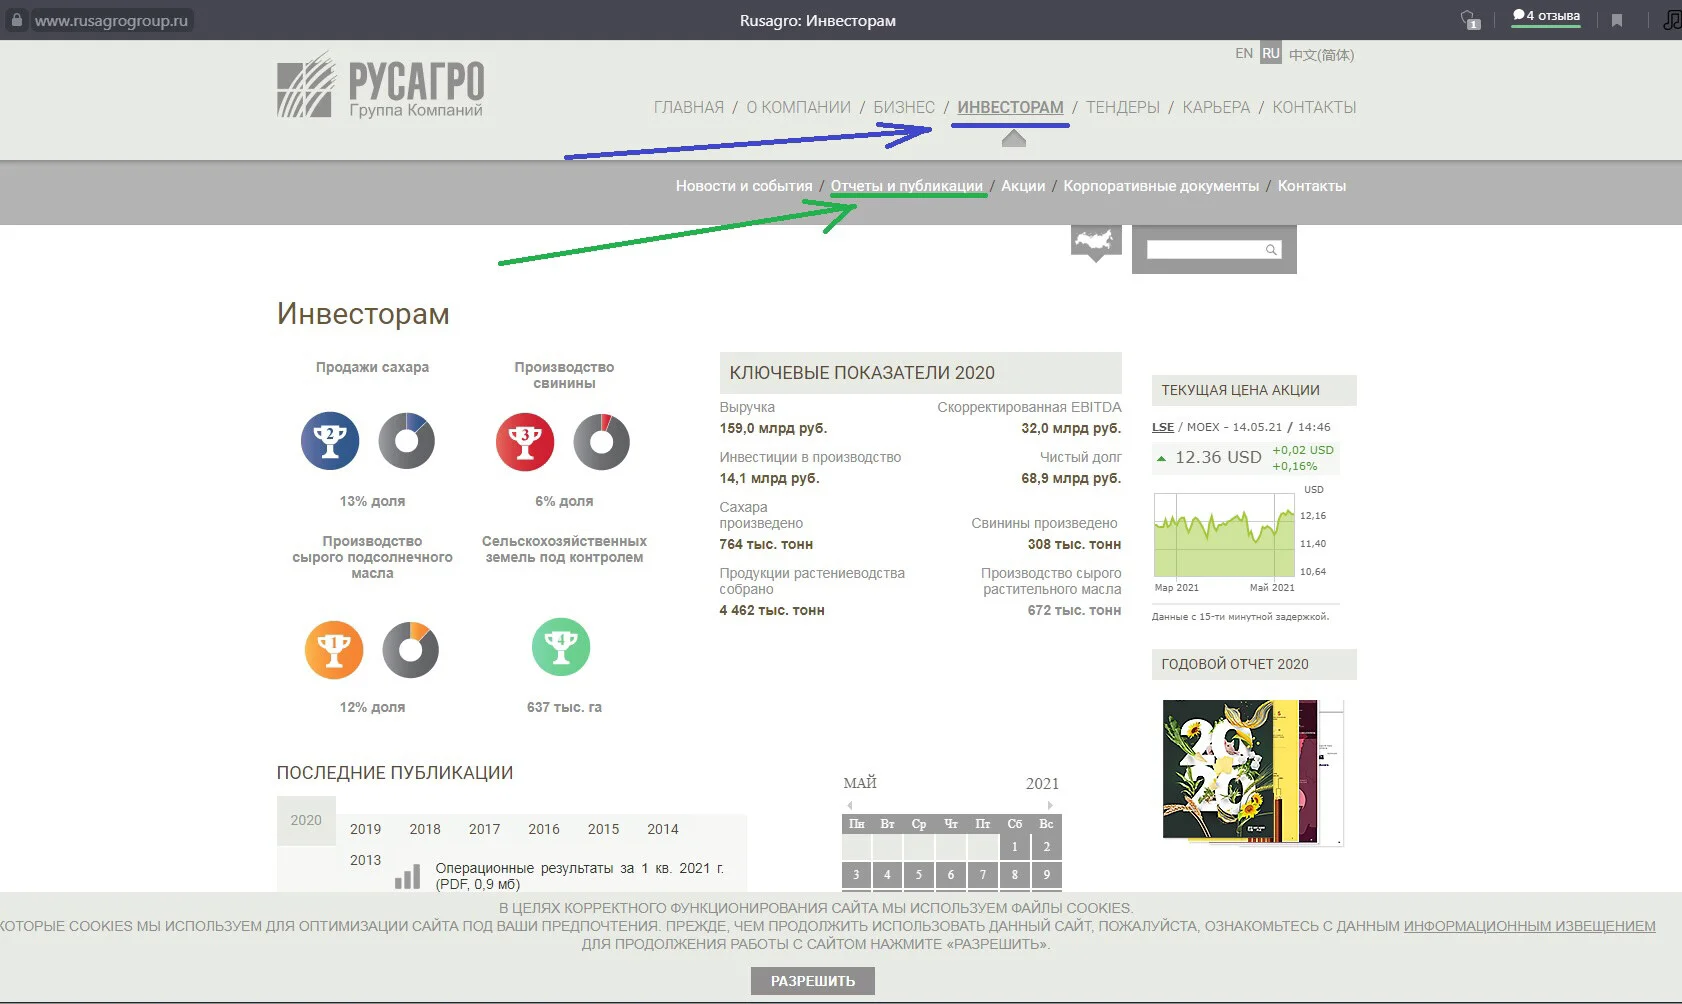
Task: Click the lock icon in the address bar
Action: coord(16,20)
